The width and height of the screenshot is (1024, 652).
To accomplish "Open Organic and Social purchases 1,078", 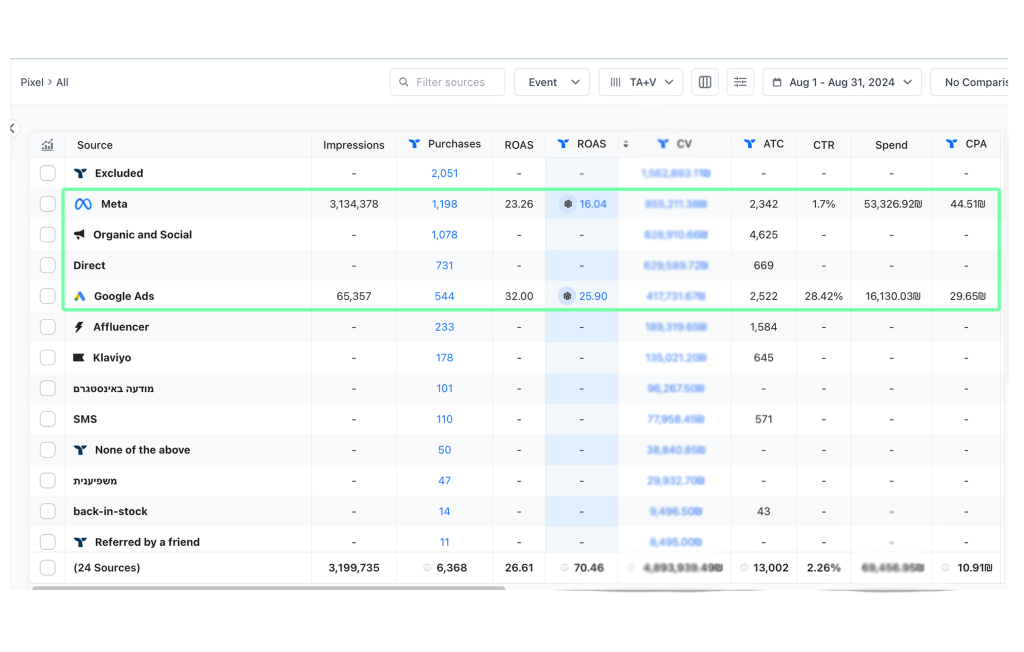I will coord(444,235).
